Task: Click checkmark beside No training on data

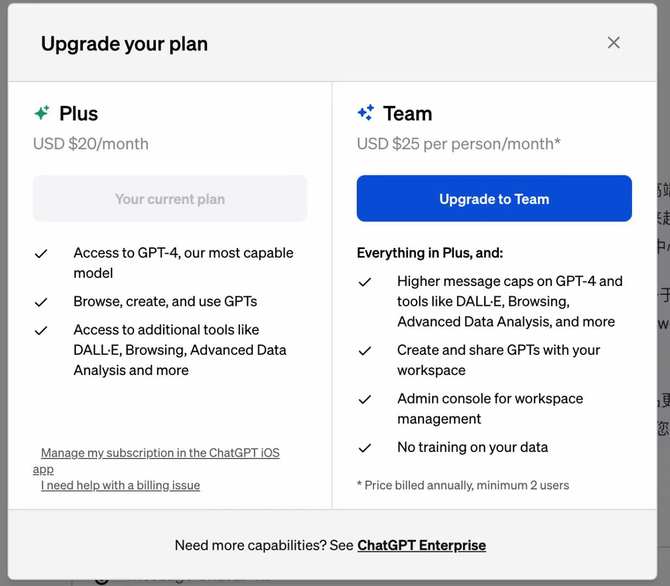Action: (365, 448)
